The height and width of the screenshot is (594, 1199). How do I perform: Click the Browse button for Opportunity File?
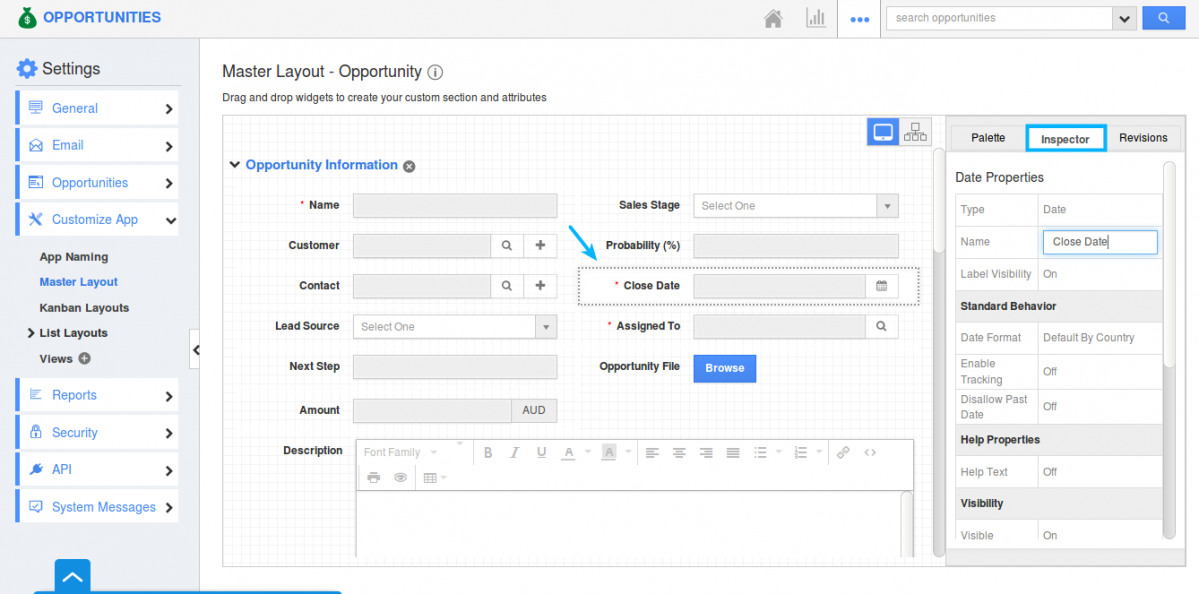pos(724,368)
